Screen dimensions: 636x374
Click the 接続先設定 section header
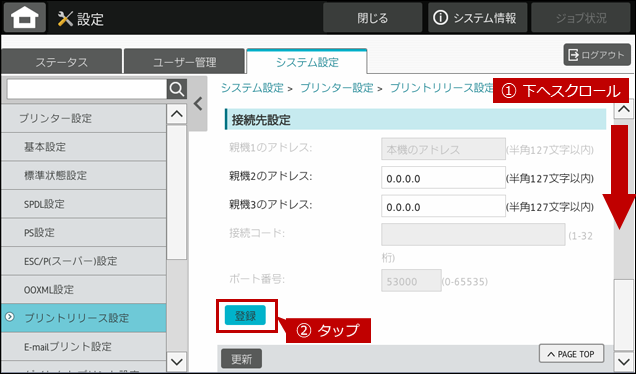click(x=415, y=120)
